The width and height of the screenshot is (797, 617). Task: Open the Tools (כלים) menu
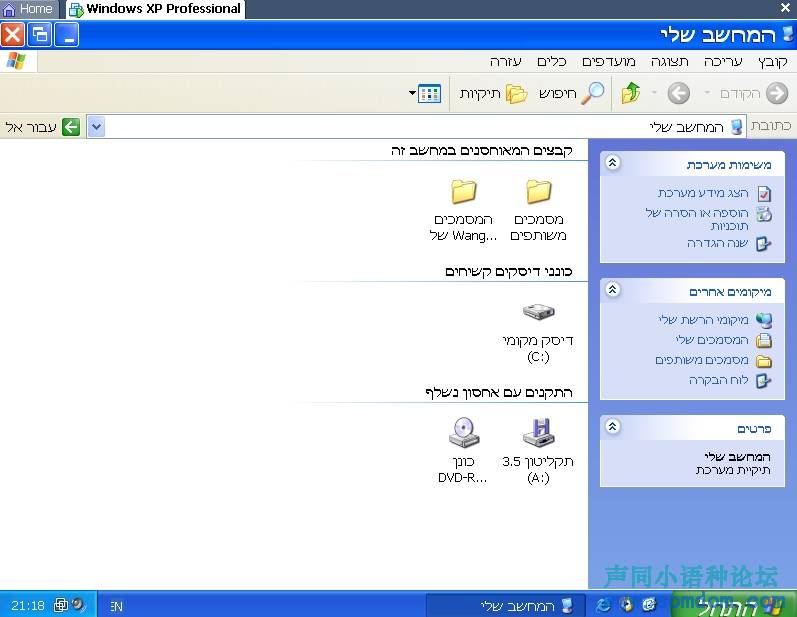coord(551,62)
